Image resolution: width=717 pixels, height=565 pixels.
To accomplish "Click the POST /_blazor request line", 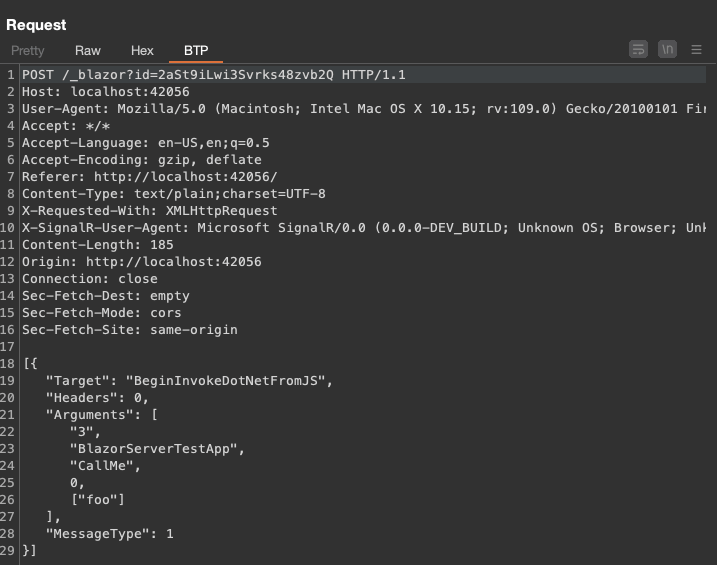I will pos(214,75).
